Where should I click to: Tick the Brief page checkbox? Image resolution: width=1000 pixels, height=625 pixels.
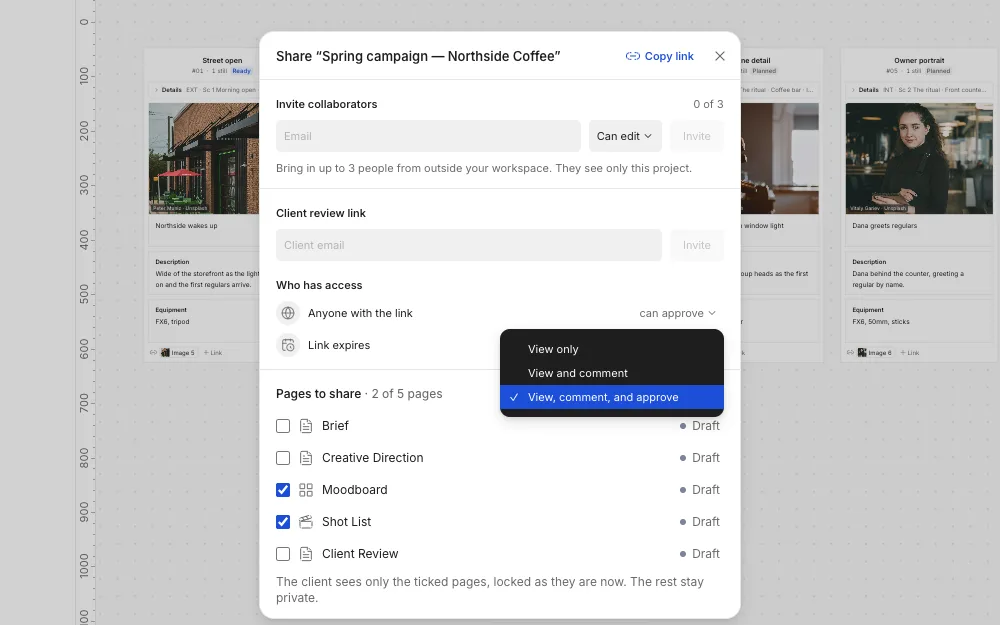pos(283,426)
